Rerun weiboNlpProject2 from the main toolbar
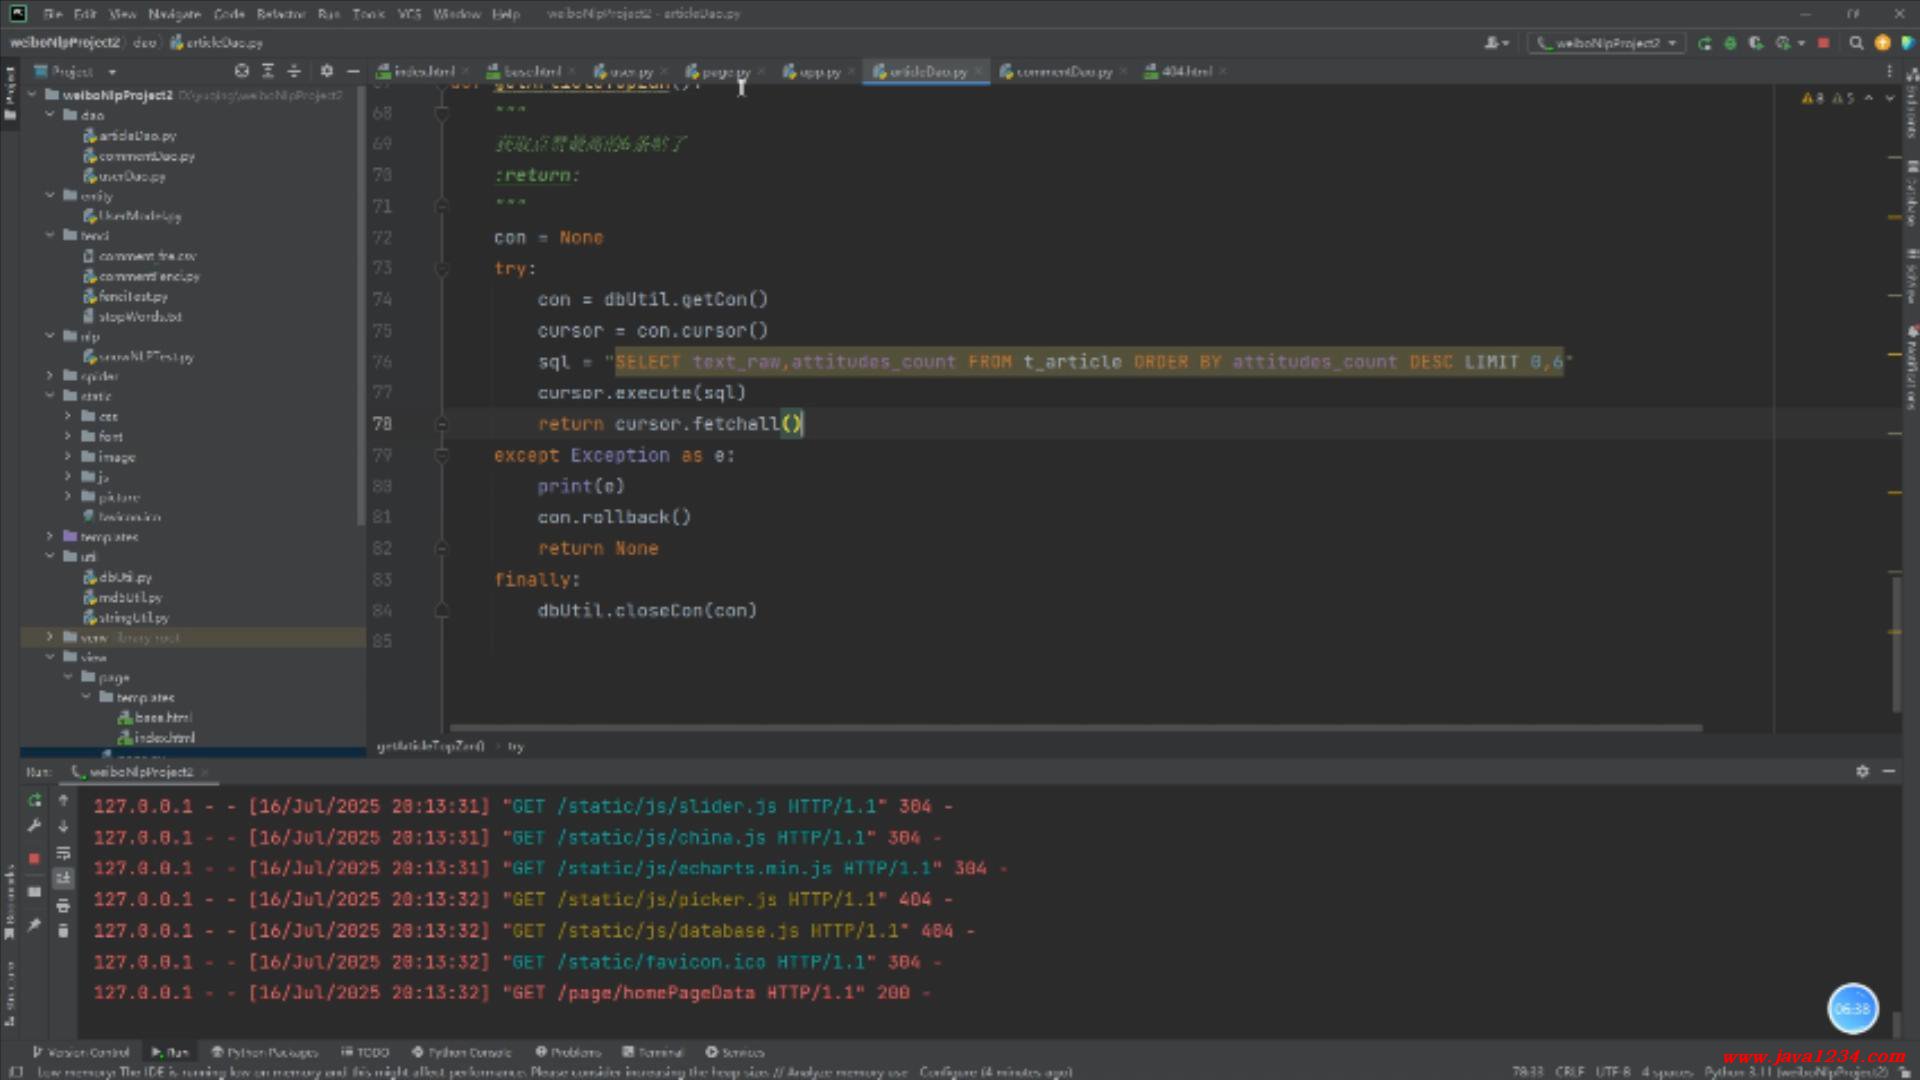Viewport: 1920px width, 1080px height. coord(1705,43)
